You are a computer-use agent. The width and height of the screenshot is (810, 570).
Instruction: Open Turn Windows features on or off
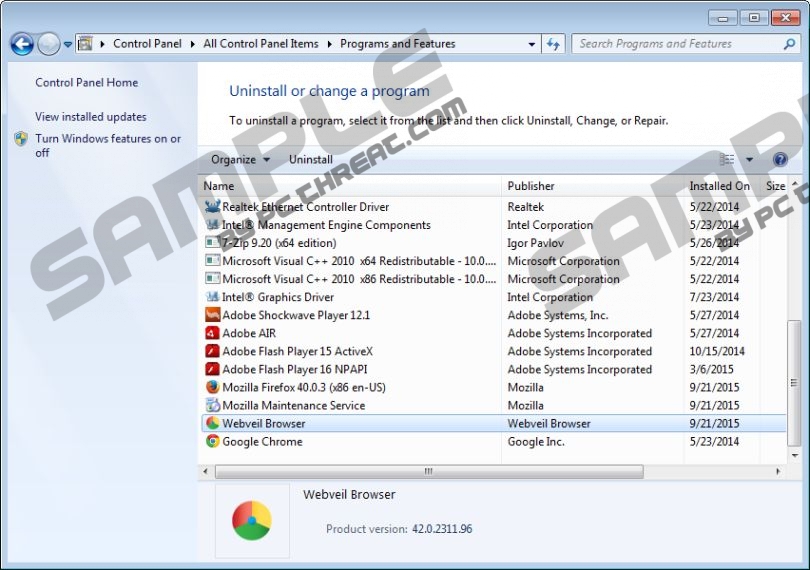point(108,145)
